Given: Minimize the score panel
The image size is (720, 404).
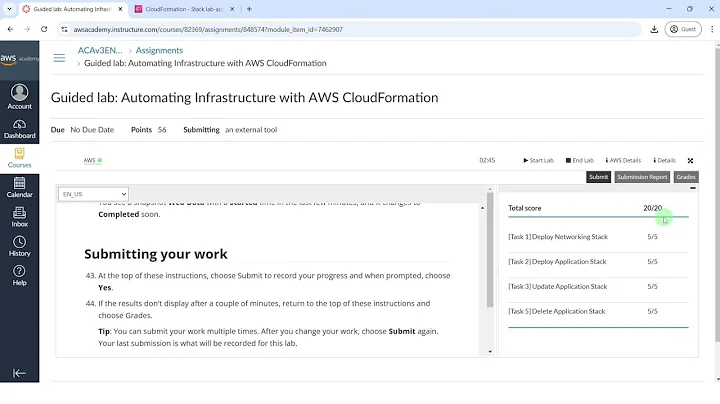Looking at the screenshot, I should point(692,188).
